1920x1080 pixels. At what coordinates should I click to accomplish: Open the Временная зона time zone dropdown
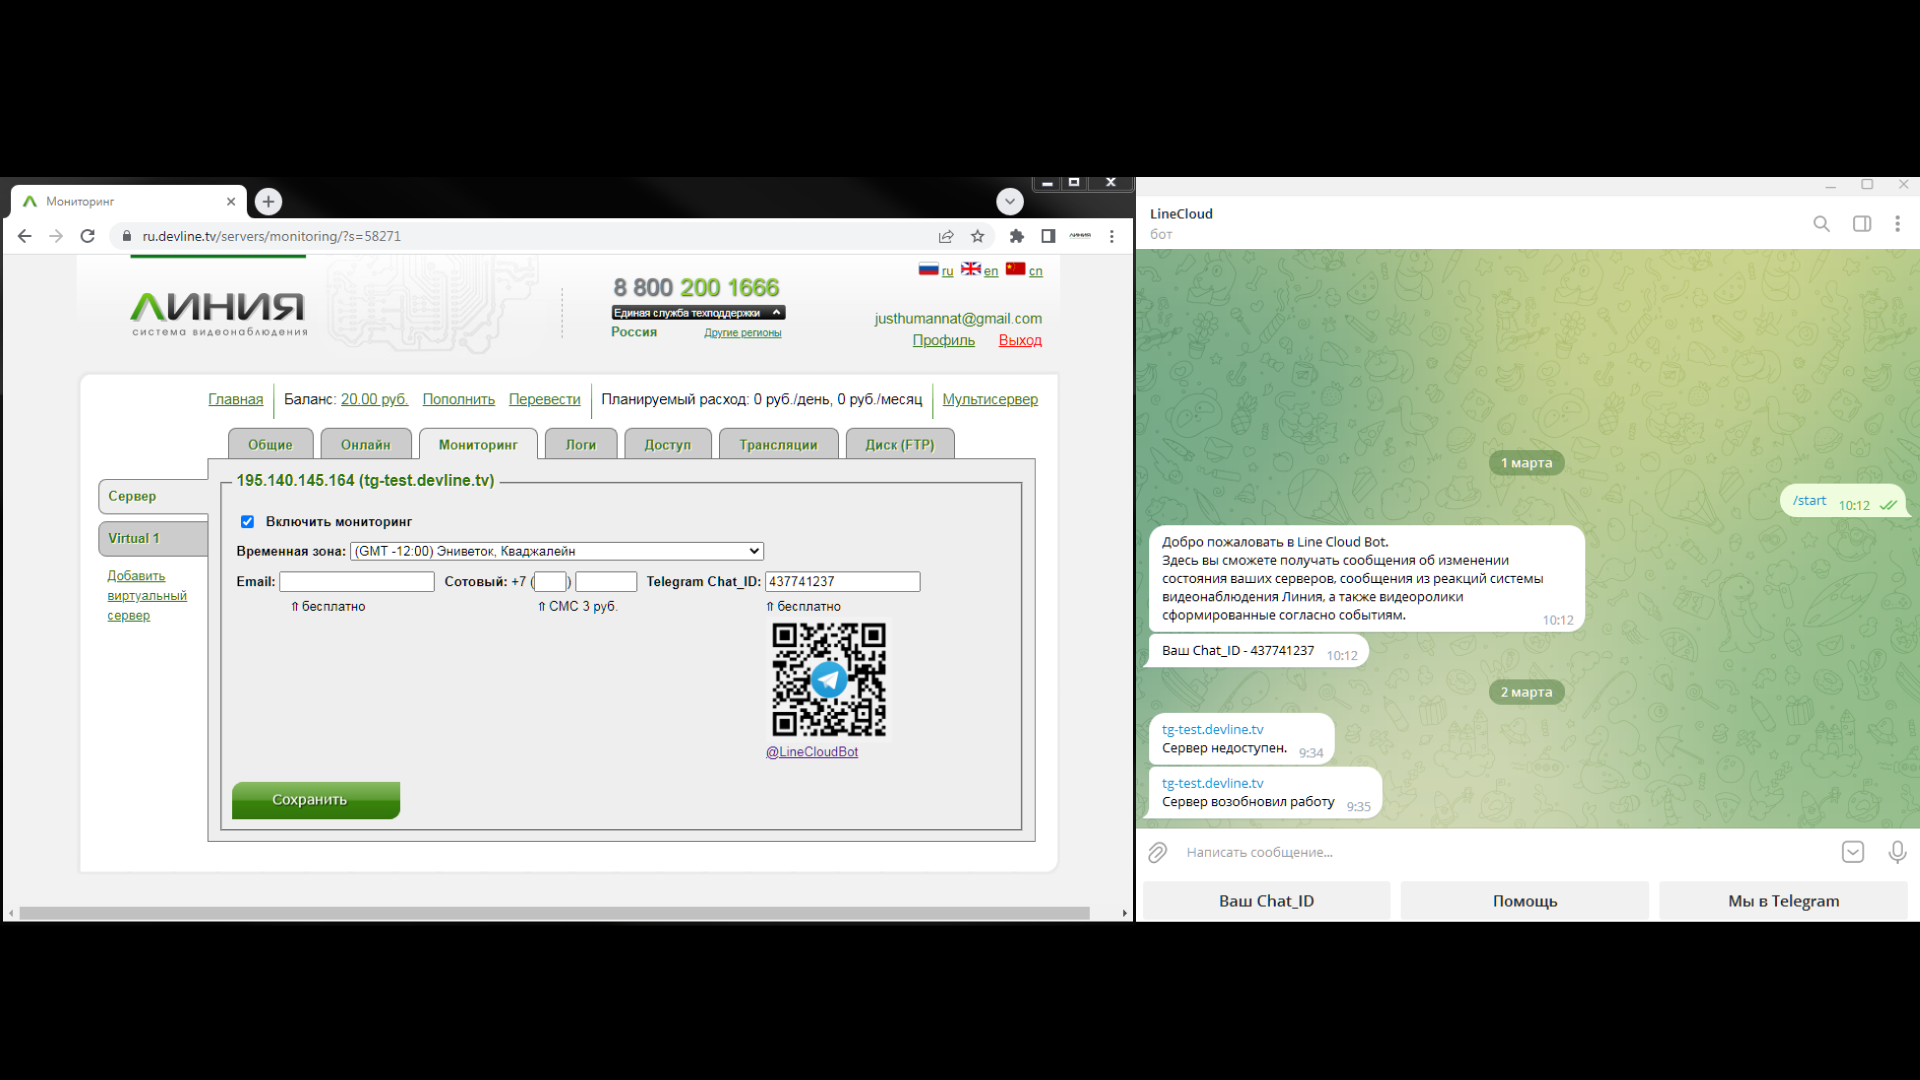[556, 551]
